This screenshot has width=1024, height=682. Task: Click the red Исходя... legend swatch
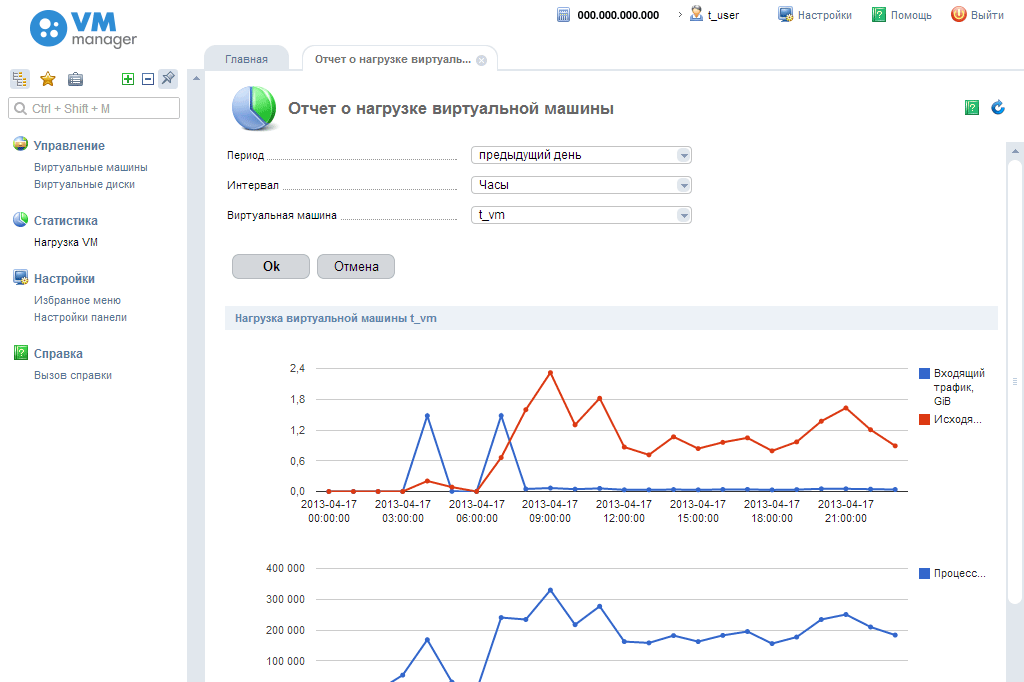point(924,419)
